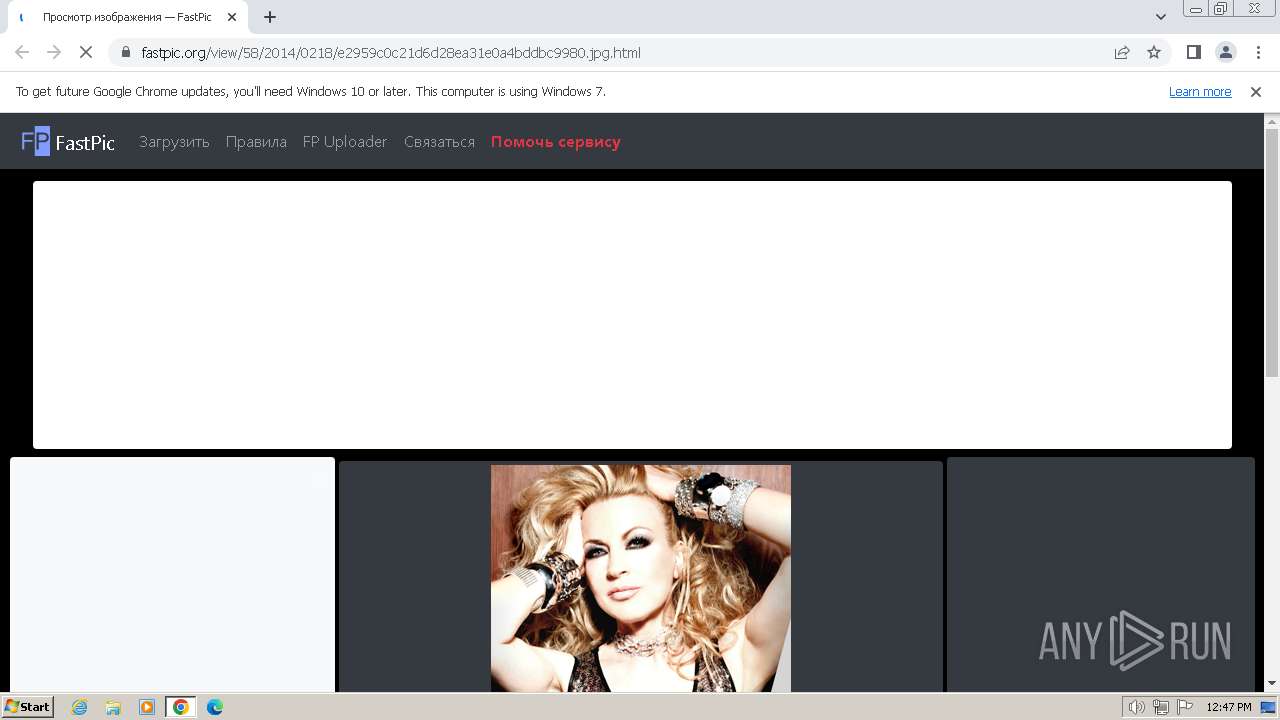The width and height of the screenshot is (1280, 720).
Task: Close the FastPic tab
Action: tap(232, 17)
